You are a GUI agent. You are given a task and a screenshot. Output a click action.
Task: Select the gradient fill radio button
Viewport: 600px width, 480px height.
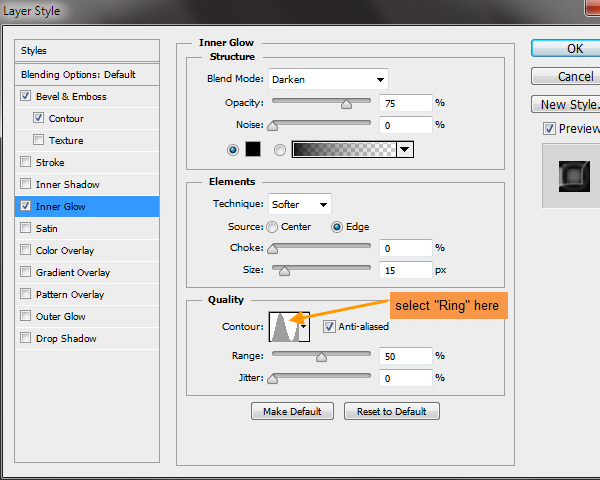pyautogui.click(x=279, y=149)
